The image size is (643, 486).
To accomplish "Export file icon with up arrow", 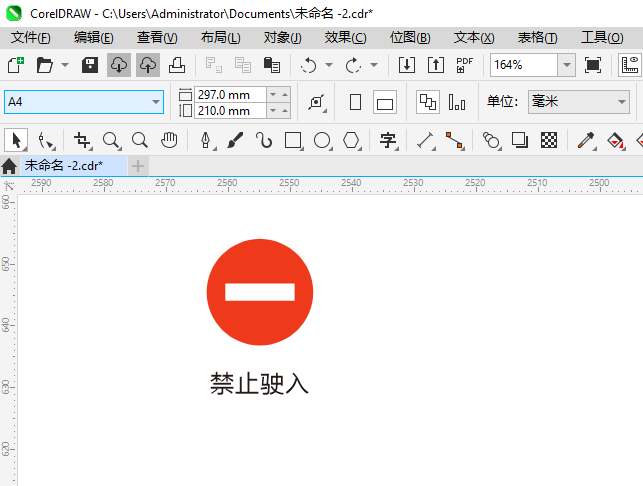I will tap(436, 65).
